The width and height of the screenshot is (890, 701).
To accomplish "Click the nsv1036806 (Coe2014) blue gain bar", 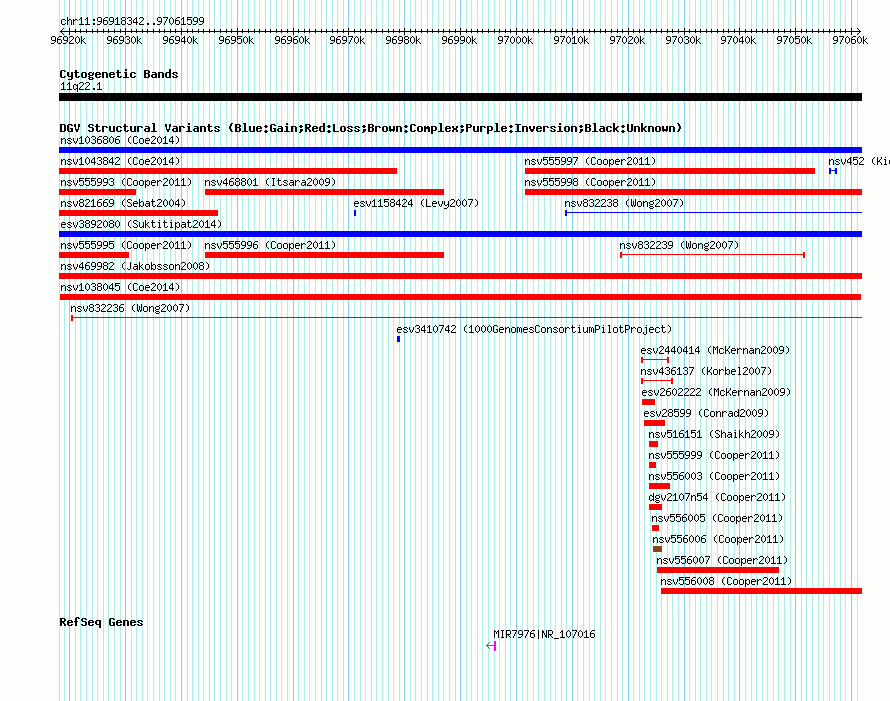I will pos(460,150).
